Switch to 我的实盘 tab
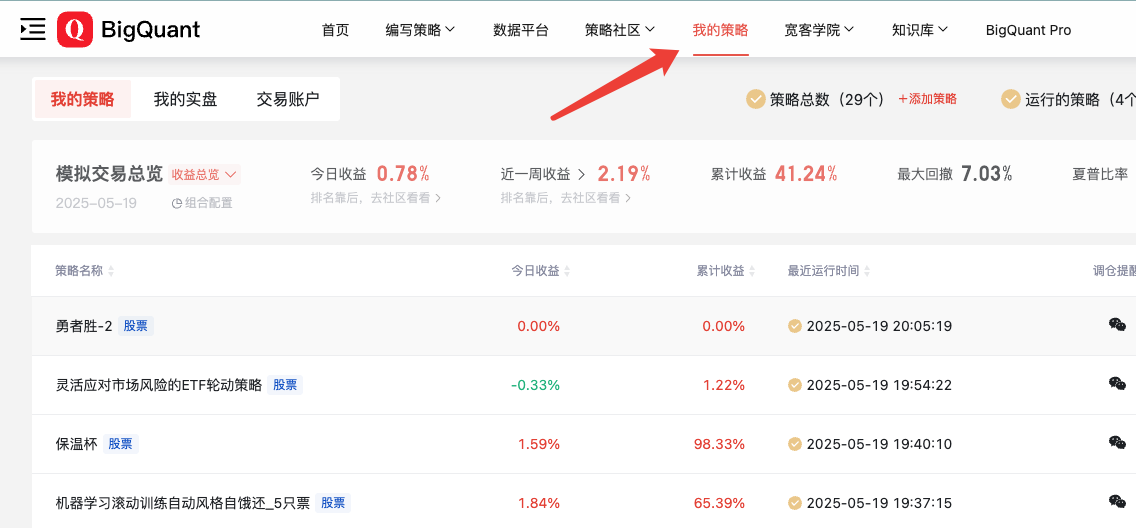The height and width of the screenshot is (528, 1136). 185,99
